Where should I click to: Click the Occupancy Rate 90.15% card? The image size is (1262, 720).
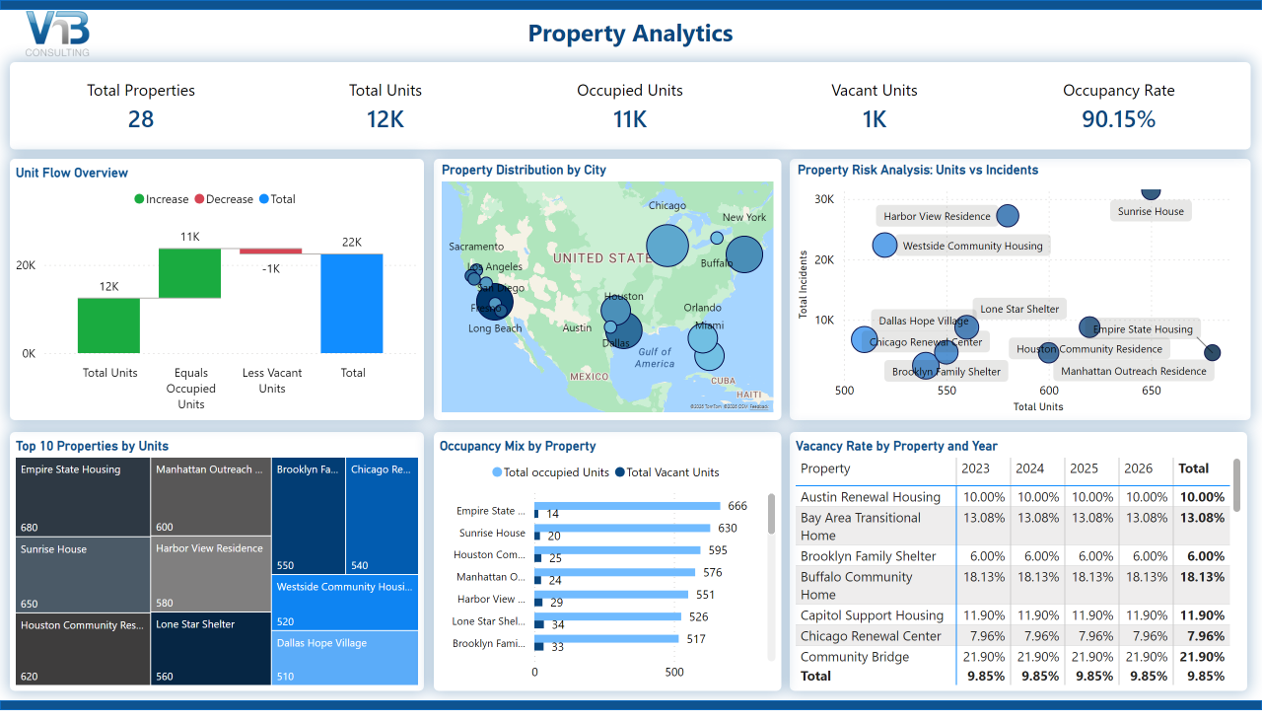click(x=1118, y=106)
